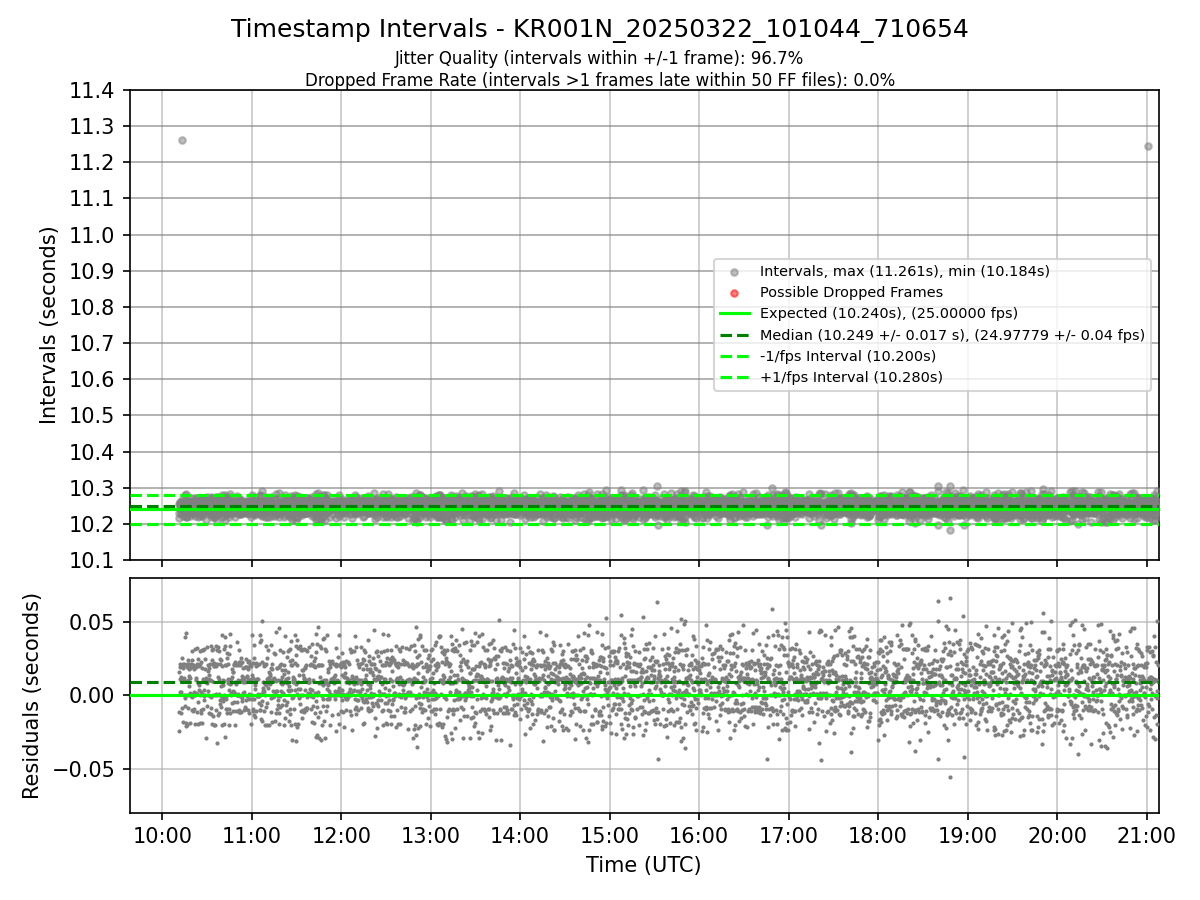This screenshot has height=900, width=1200.
Task: Click the '18:00' x-axis tick label
Action: (878, 835)
